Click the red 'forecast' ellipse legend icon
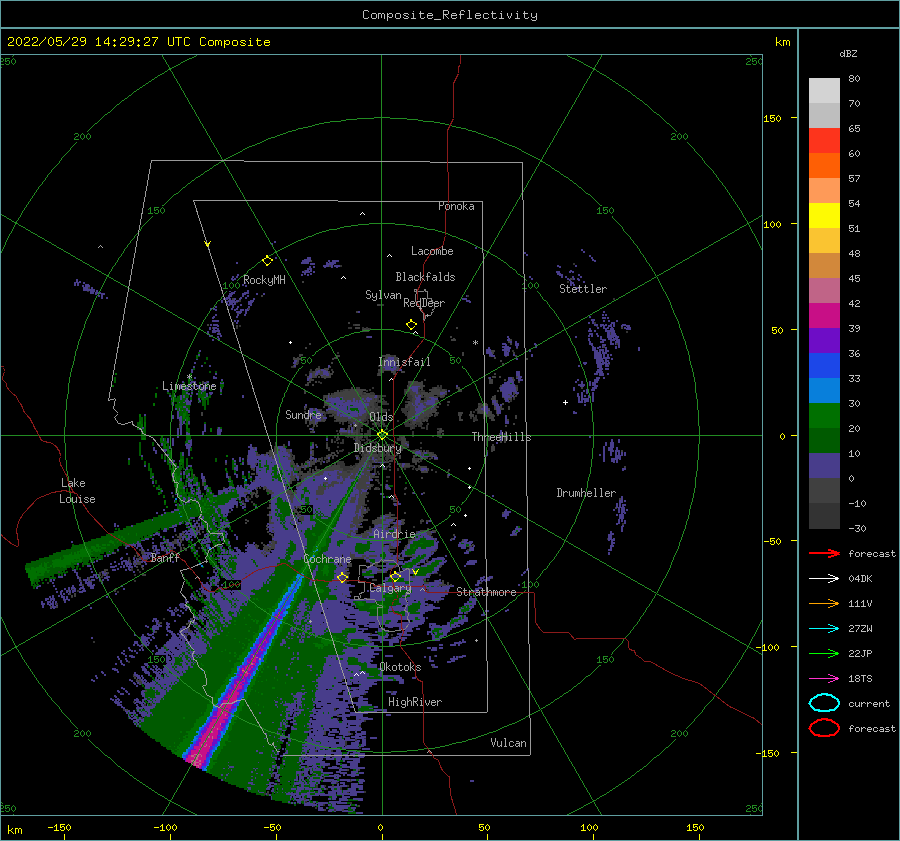The height and width of the screenshot is (841, 900). [824, 728]
